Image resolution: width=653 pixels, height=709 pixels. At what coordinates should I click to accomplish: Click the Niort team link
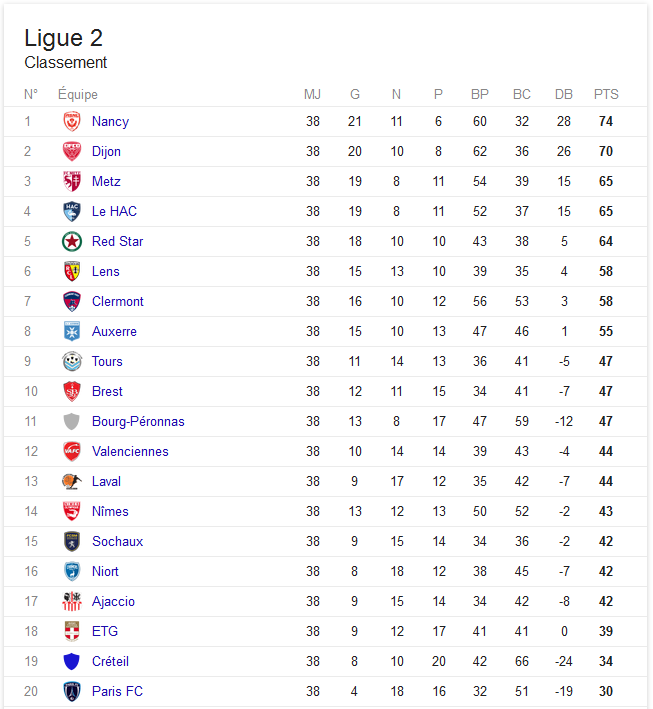click(105, 572)
